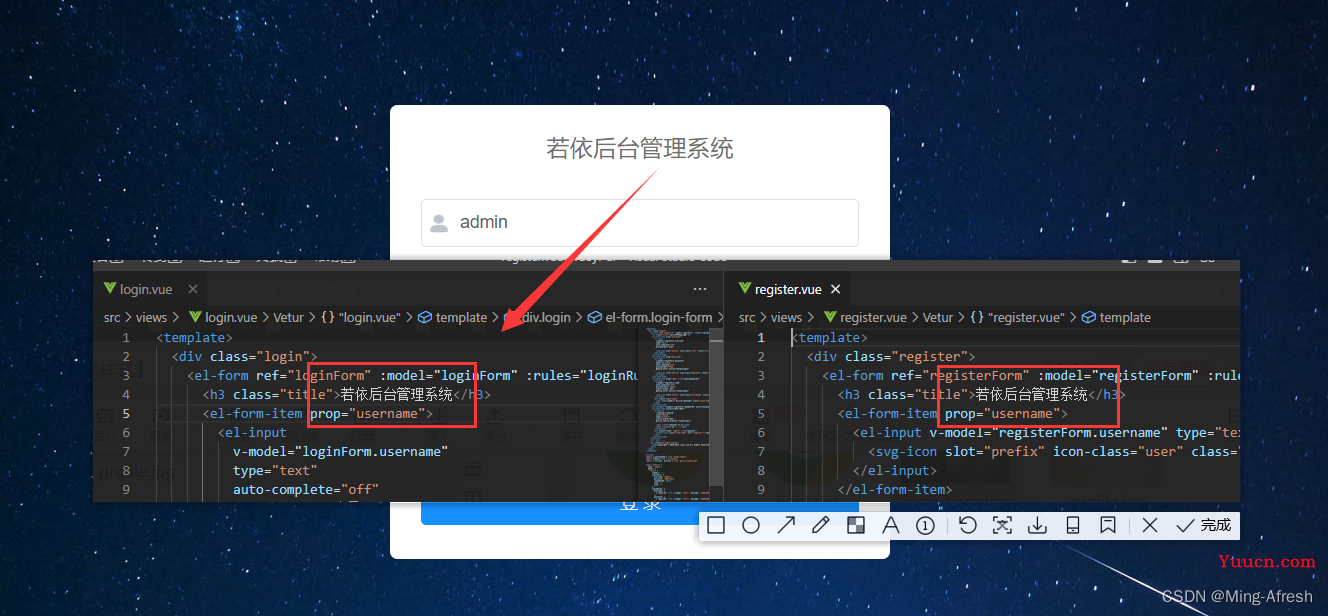Click template in register.vue breadcrumb

click(1117, 317)
